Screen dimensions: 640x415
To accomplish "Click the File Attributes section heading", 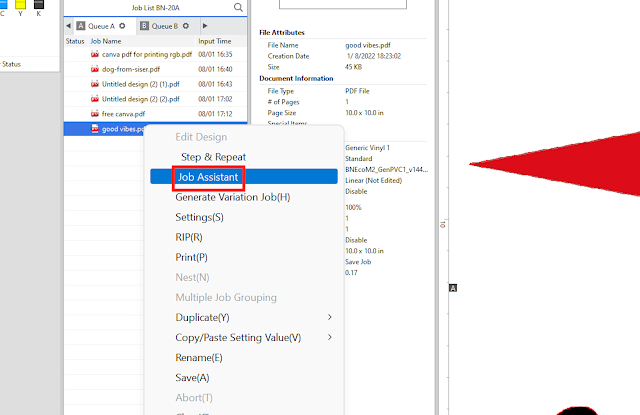I will (x=282, y=32).
